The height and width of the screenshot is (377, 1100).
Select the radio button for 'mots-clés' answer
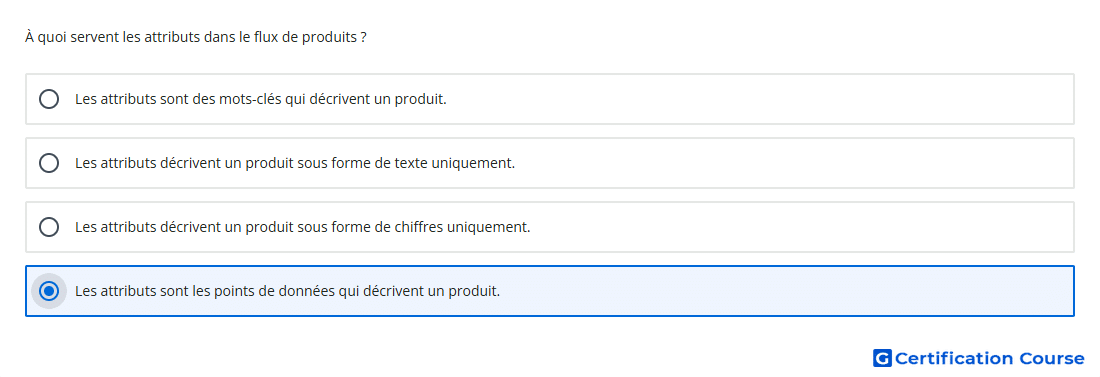click(49, 99)
